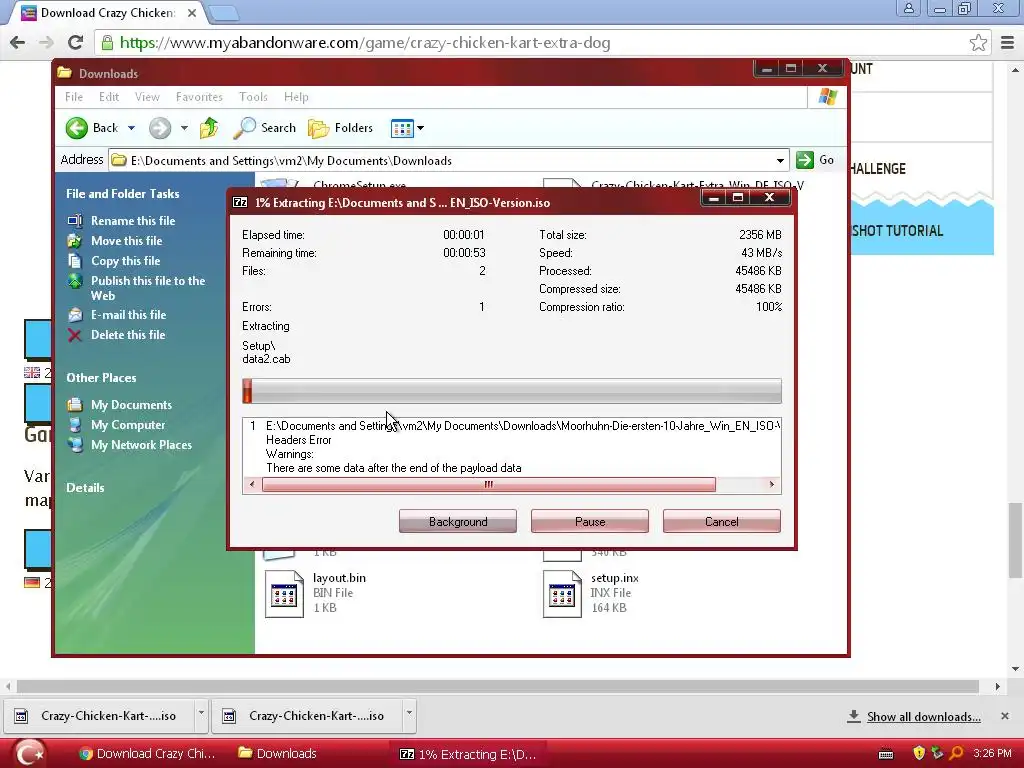The image size is (1024, 768).
Task: Open My Documents from Other Places
Action: pos(132,405)
